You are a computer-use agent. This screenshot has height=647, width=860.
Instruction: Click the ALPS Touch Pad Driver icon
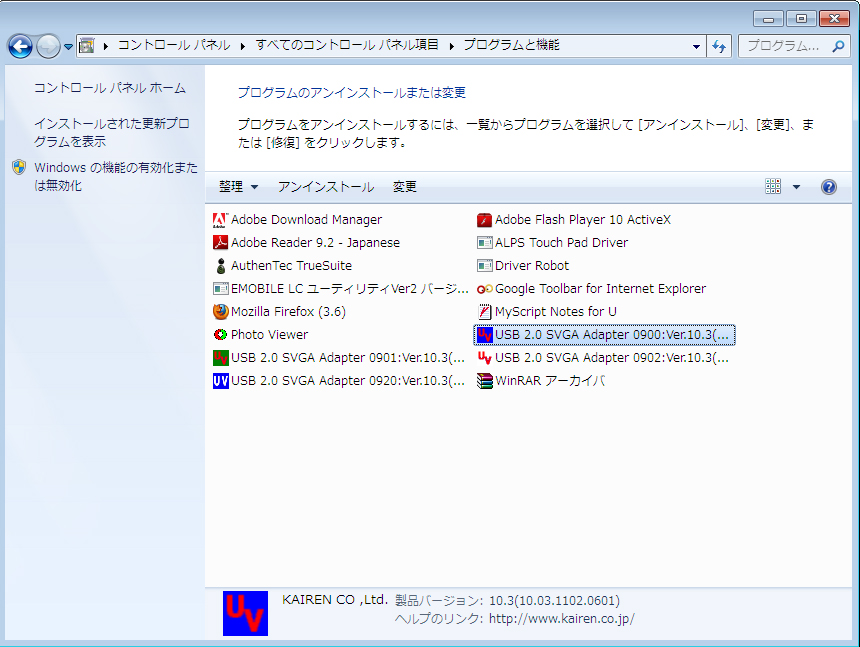click(x=484, y=242)
